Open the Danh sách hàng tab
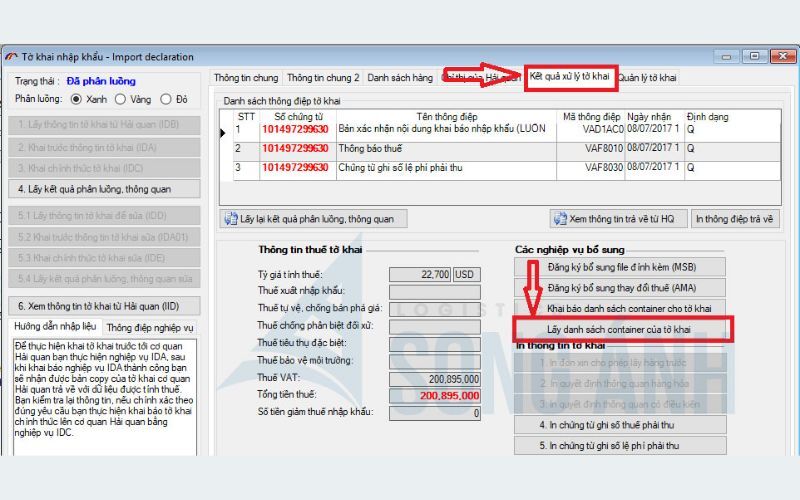Screen dimensions: 800x500 [x=399, y=78]
